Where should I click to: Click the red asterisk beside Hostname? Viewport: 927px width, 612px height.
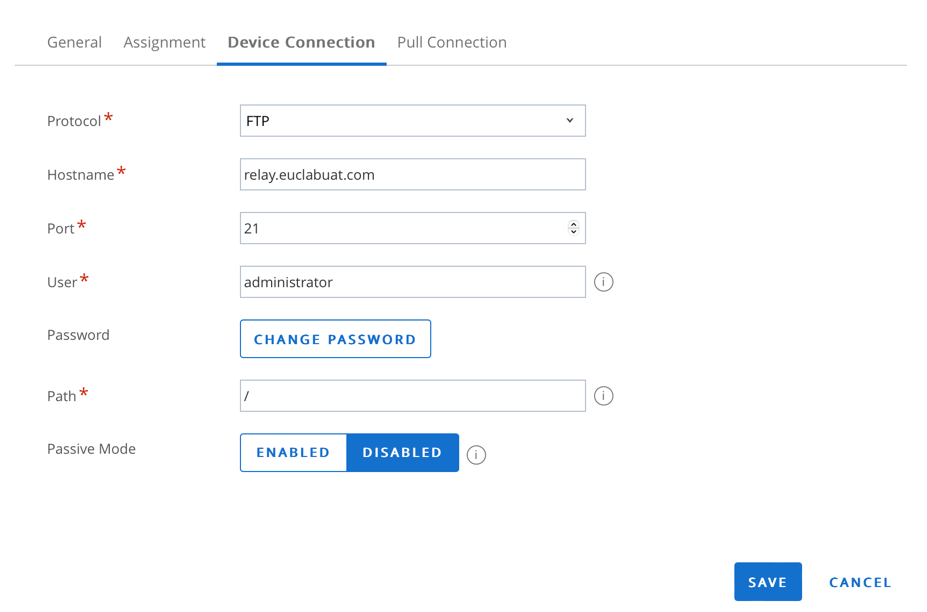coord(122,168)
